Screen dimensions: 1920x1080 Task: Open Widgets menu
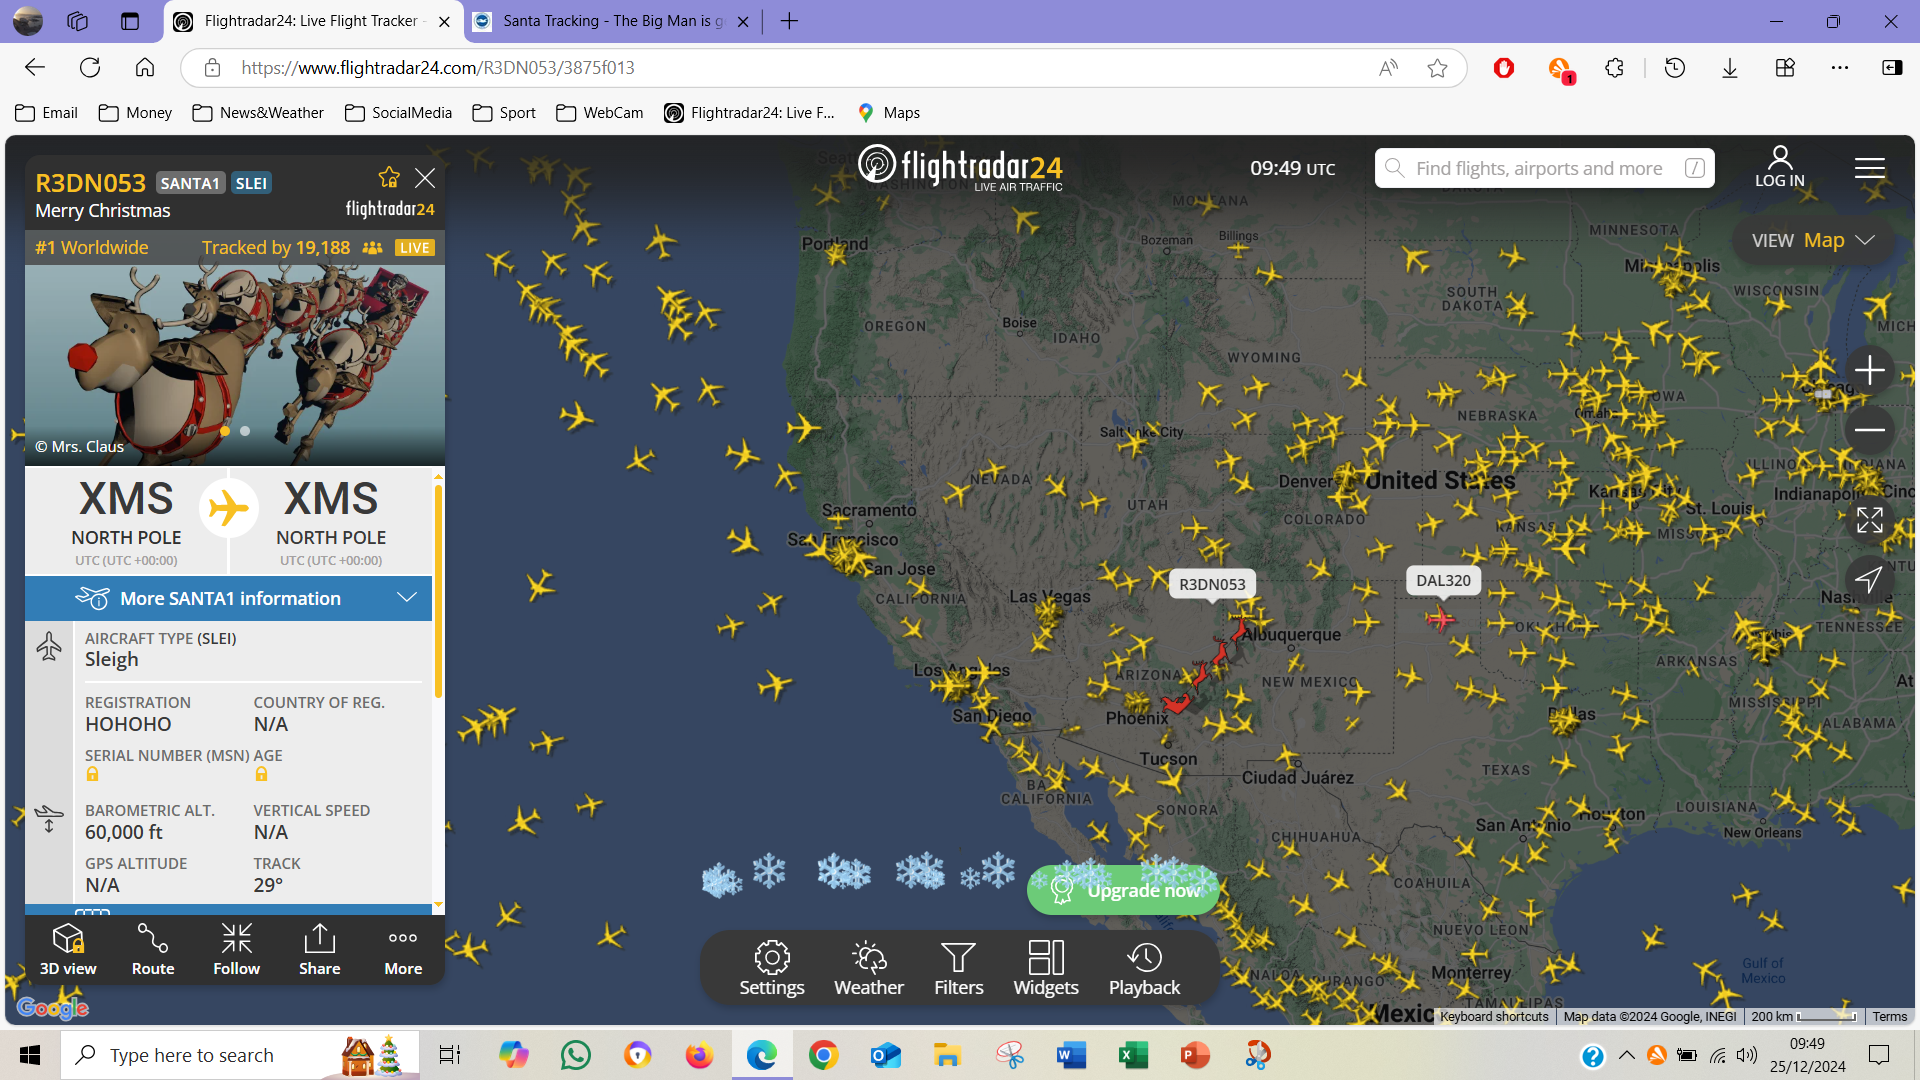coord(1046,968)
